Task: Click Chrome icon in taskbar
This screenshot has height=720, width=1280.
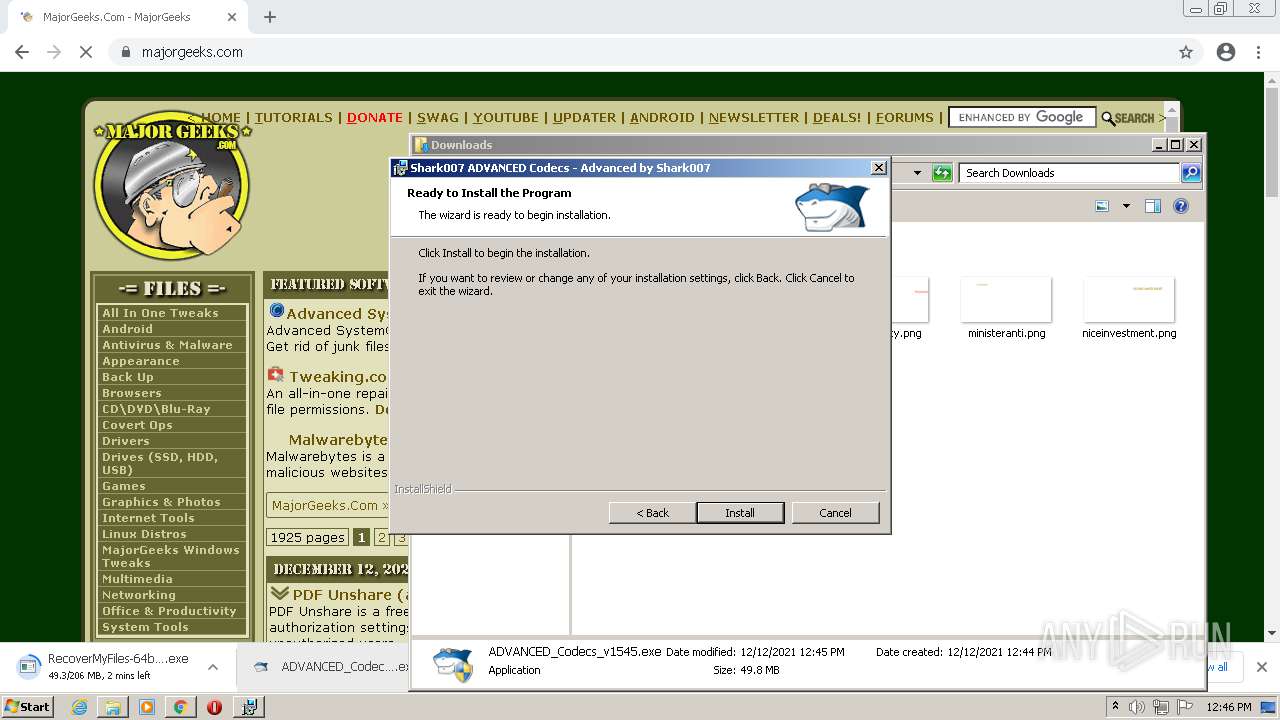Action: click(180, 707)
